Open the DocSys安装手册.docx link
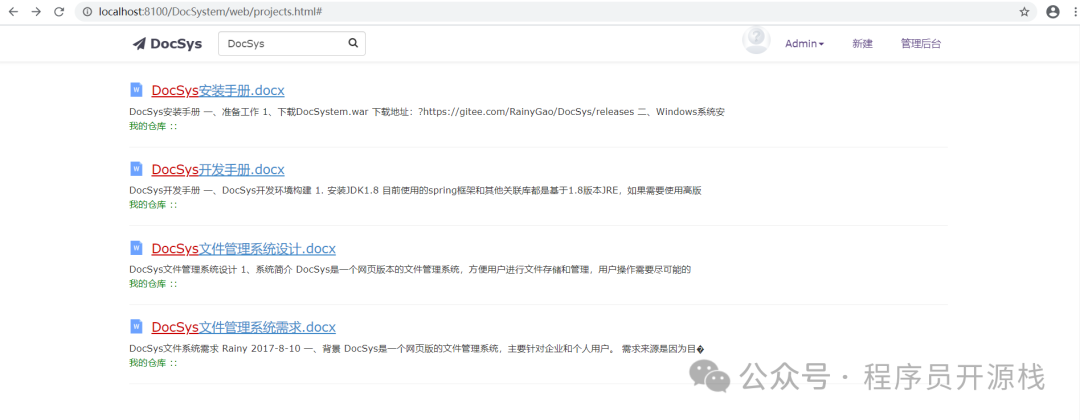The width and height of the screenshot is (1080, 420). (x=218, y=91)
